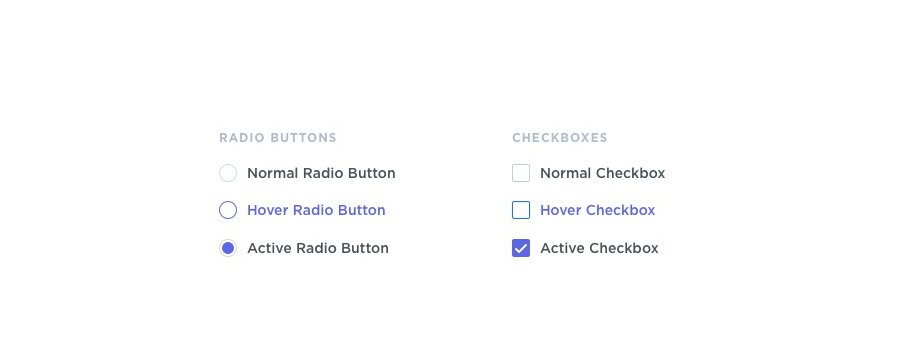Click the "Normal Radio Button" label text
This screenshot has height=364, width=900.
[321, 173]
